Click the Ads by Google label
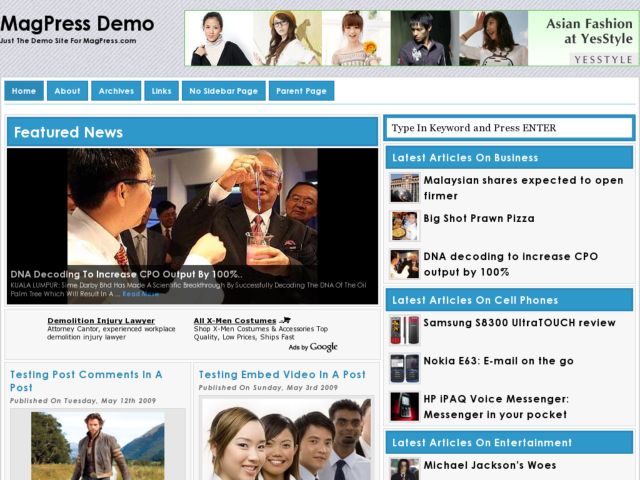This screenshot has width=640, height=480. pyautogui.click(x=313, y=347)
